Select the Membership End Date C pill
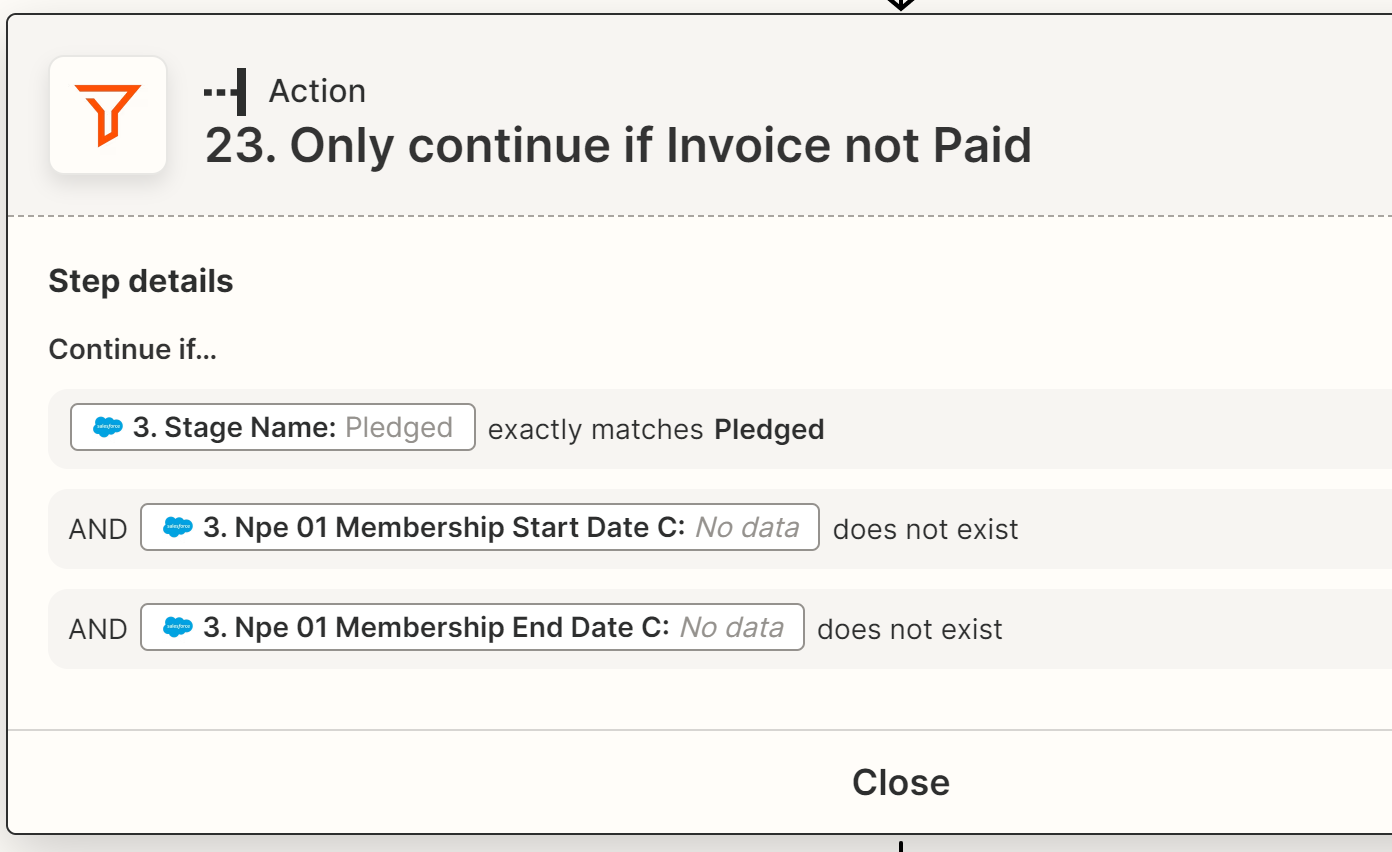1392x852 pixels. point(472,627)
